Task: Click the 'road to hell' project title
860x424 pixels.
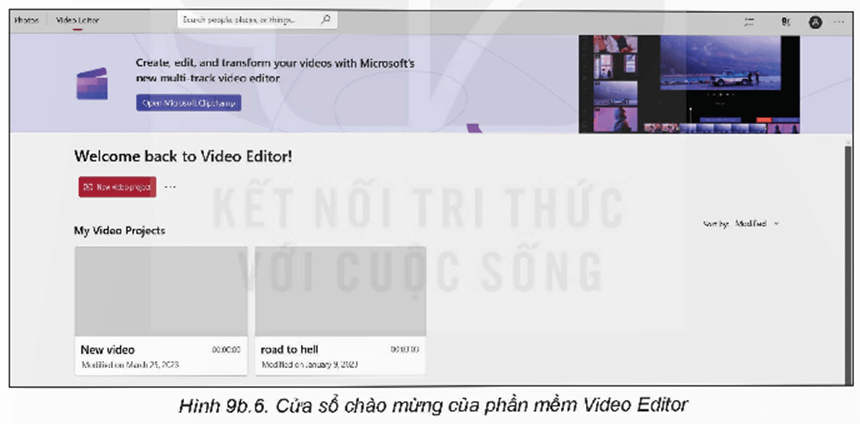Action: tap(289, 350)
